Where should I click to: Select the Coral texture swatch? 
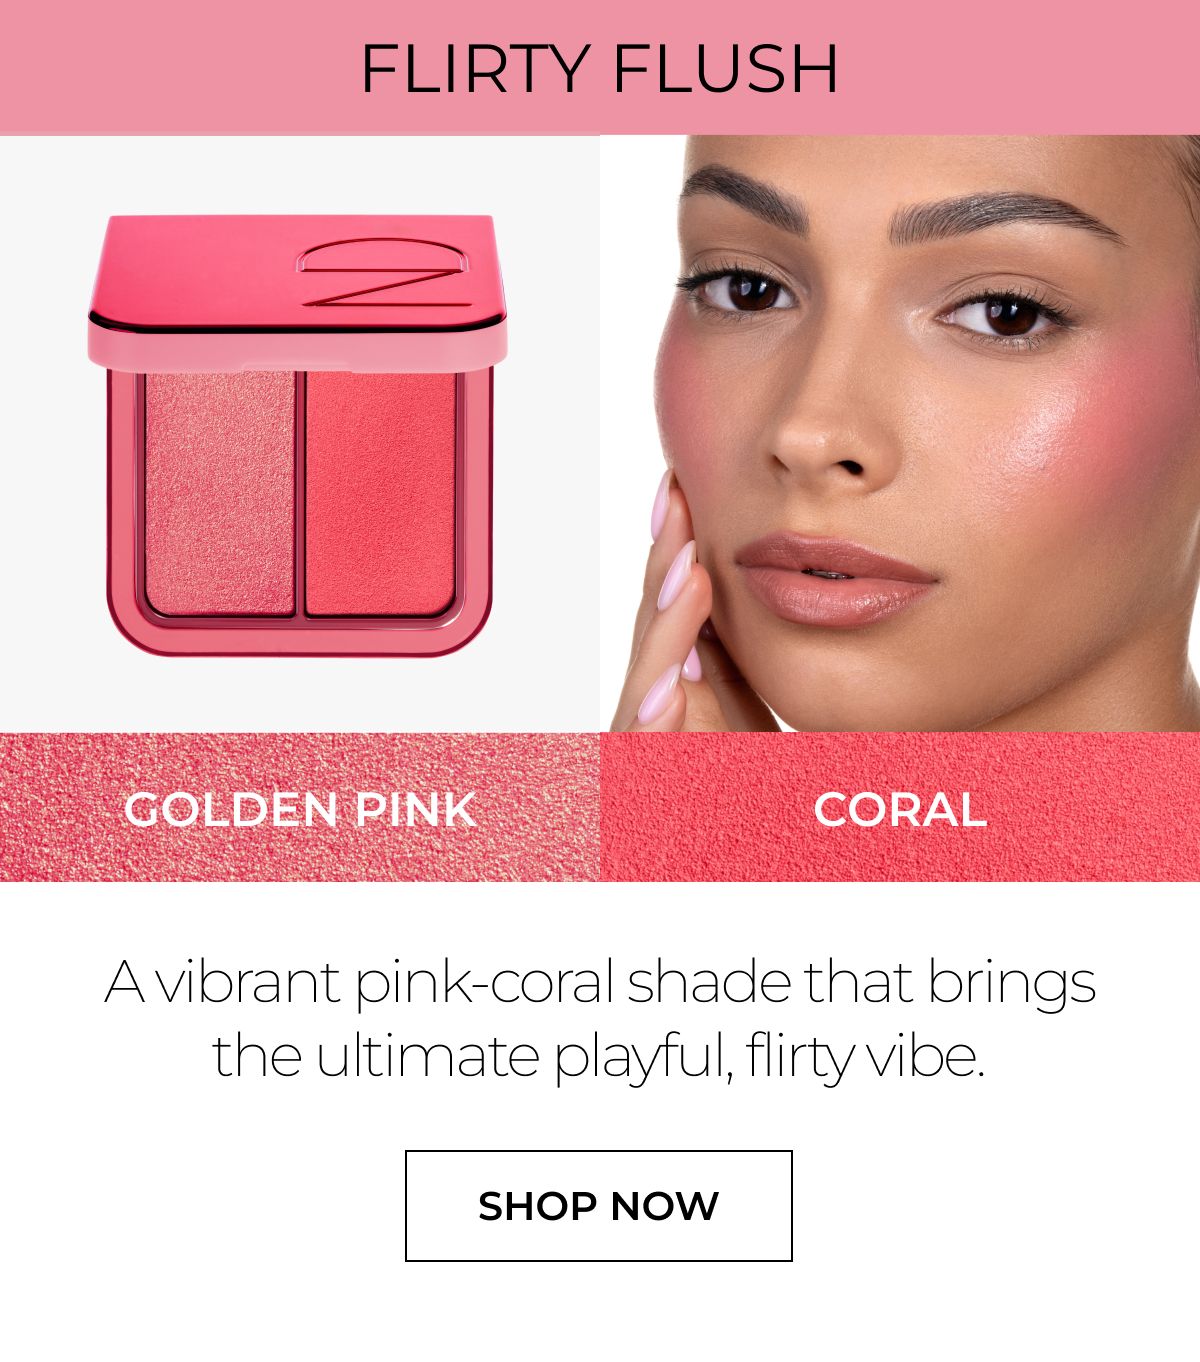point(900,807)
